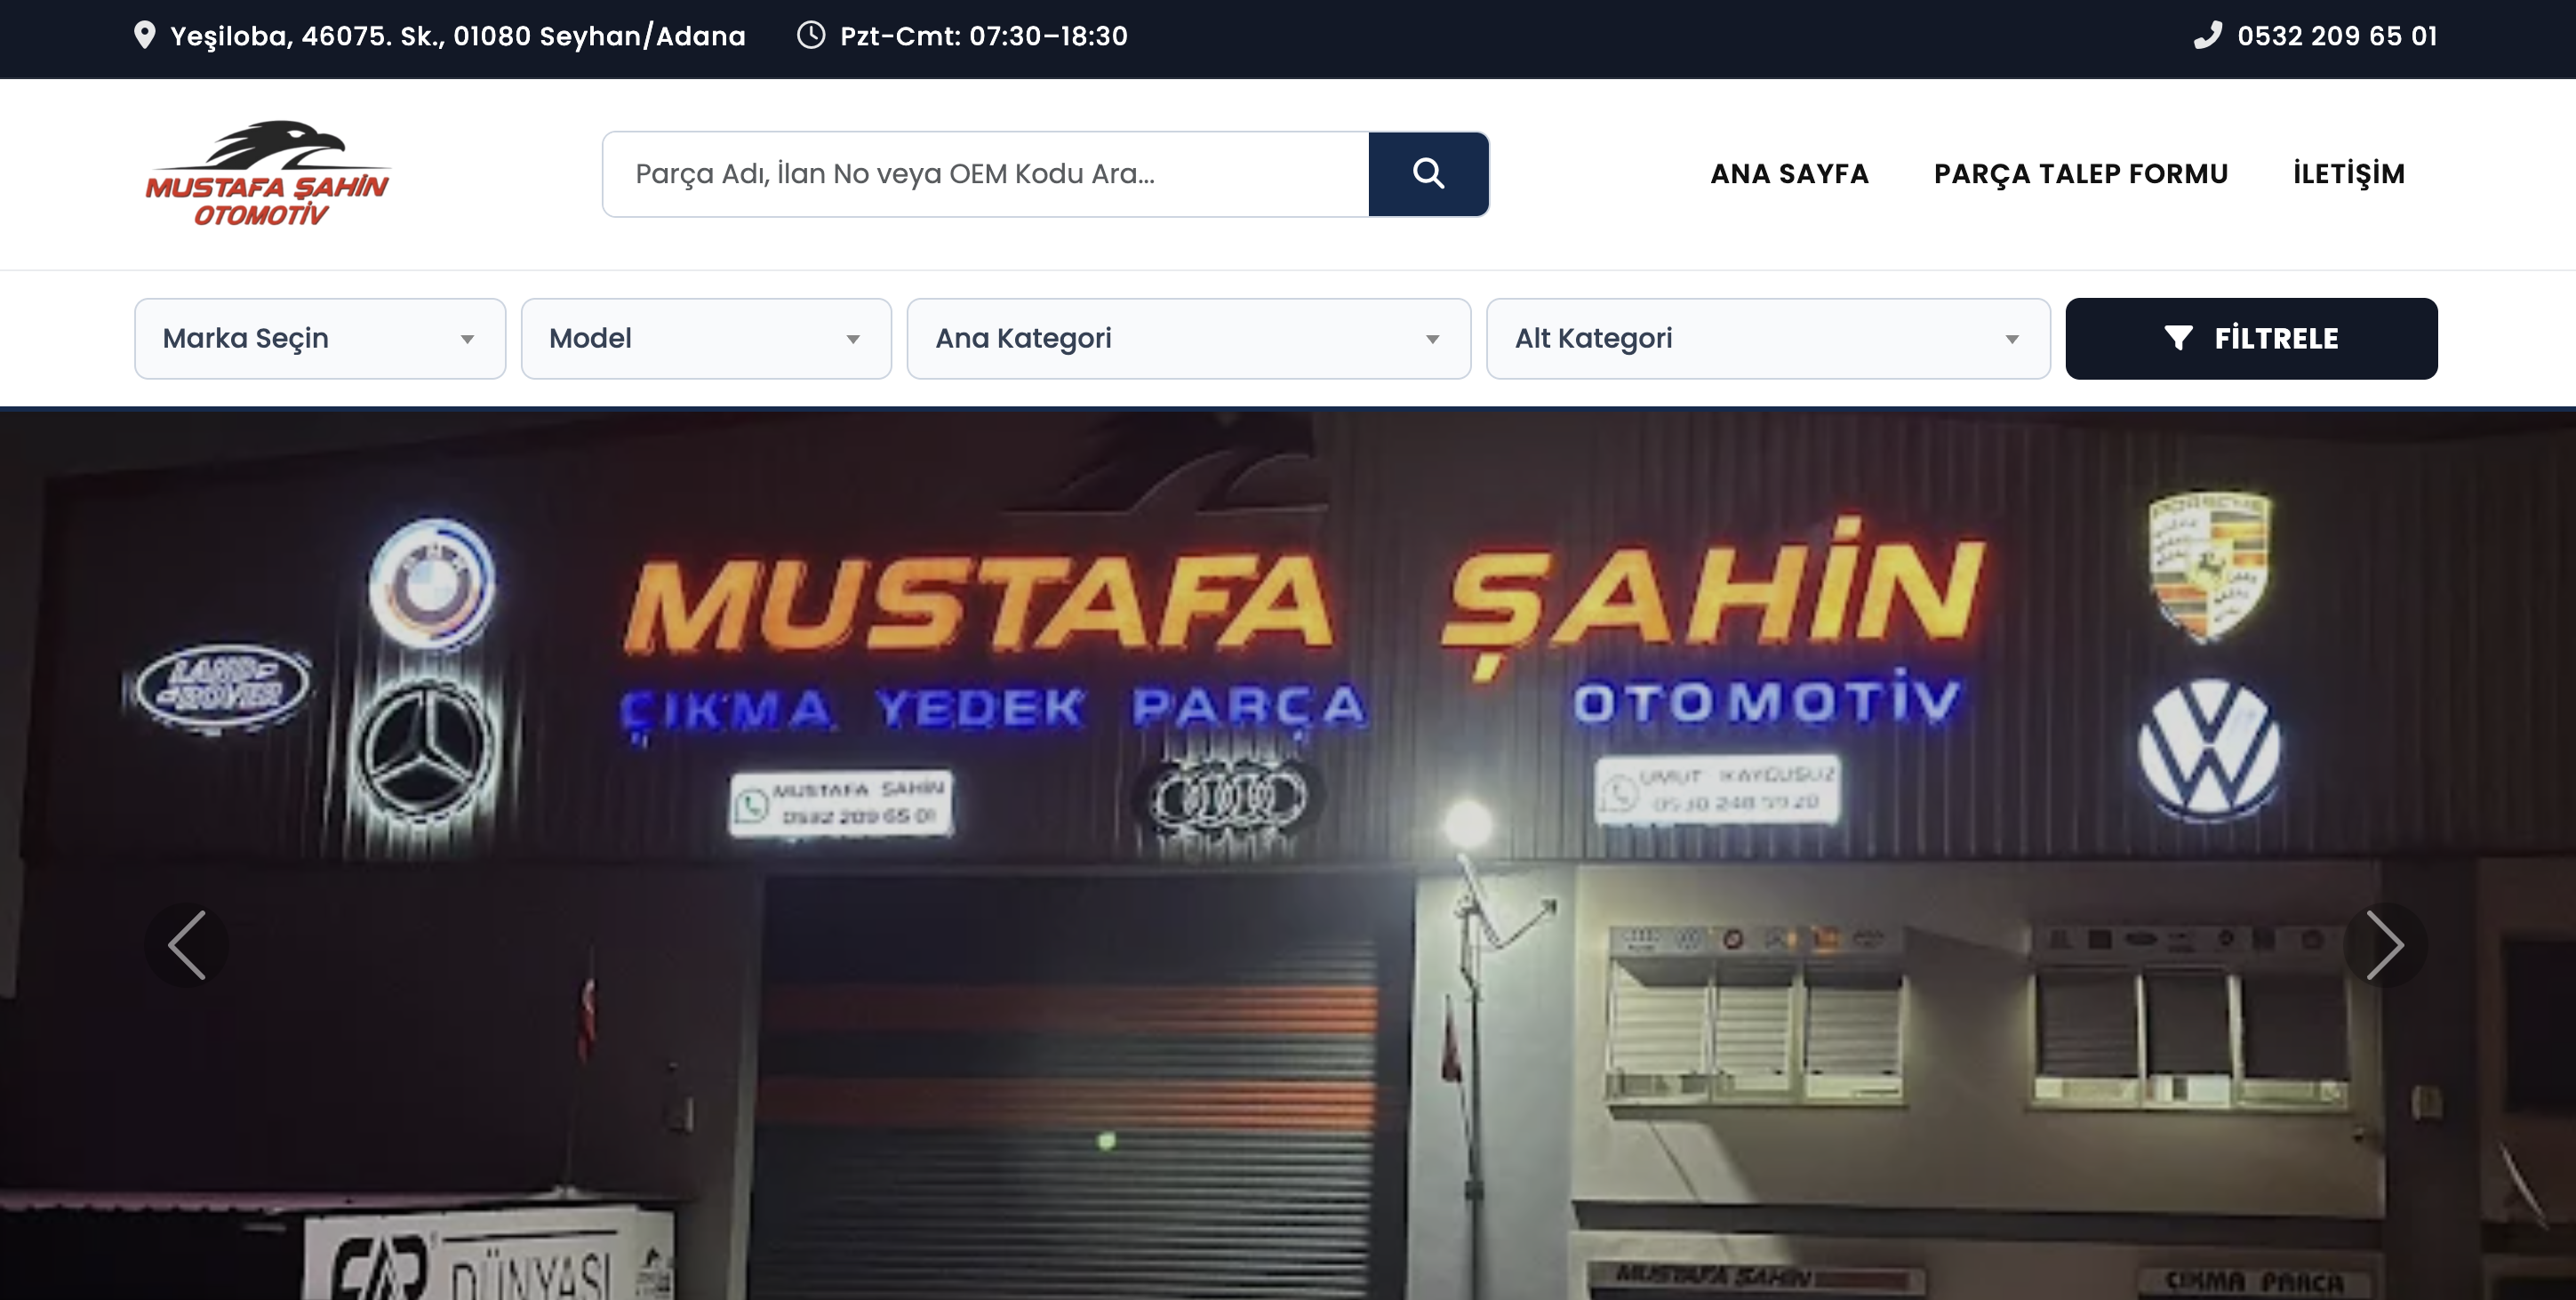
Task: Go to next slide arrow
Action: [2385, 945]
